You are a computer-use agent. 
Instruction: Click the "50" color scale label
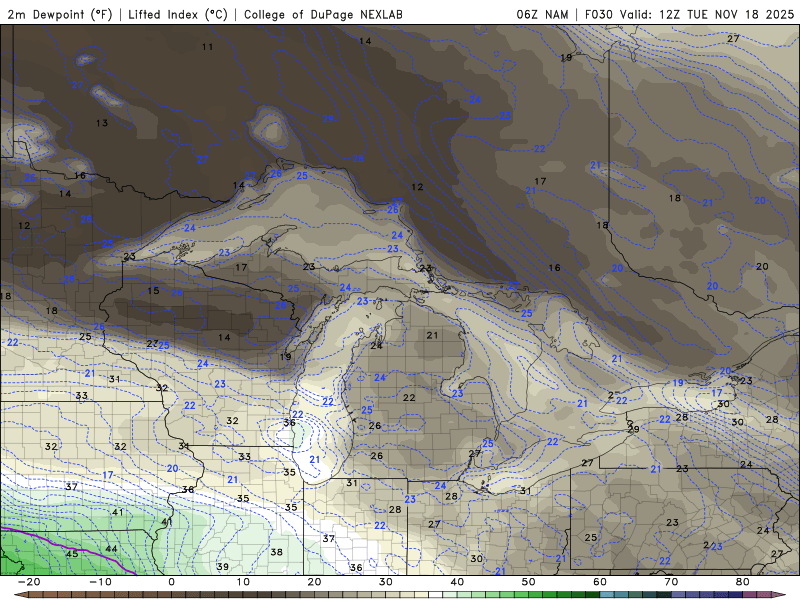point(529,582)
